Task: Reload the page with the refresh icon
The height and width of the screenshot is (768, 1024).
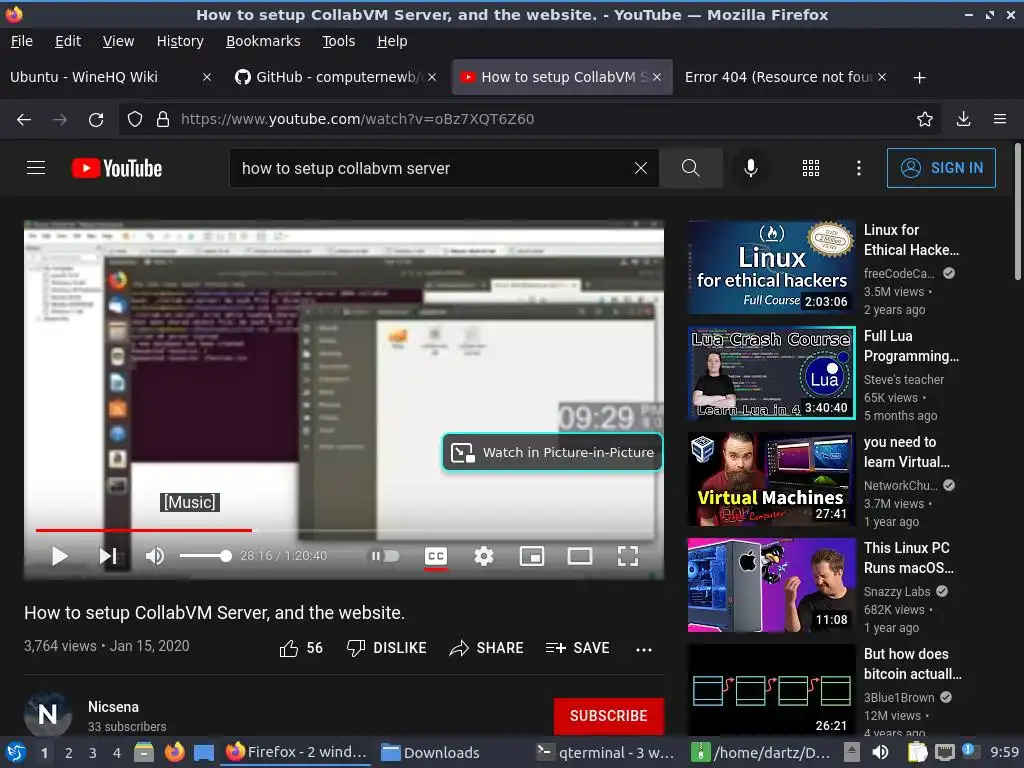Action: (96, 119)
